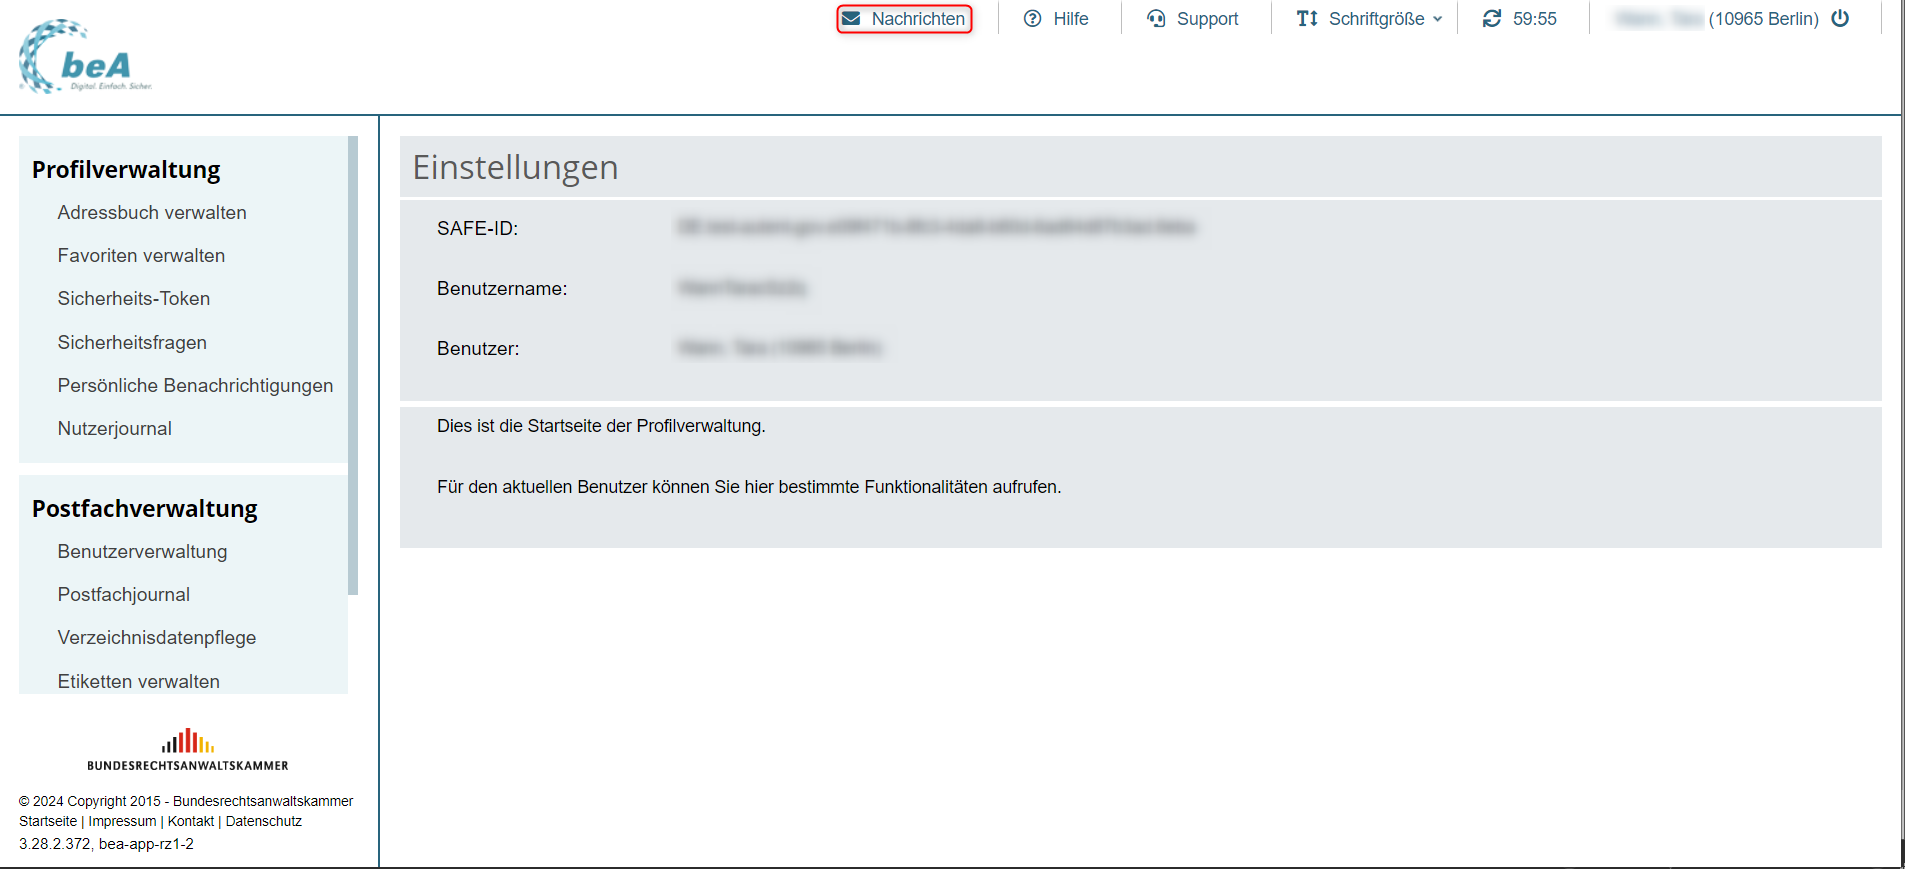Select Sicherheitsfragen in the sidebar
1905x869 pixels.
coord(132,343)
